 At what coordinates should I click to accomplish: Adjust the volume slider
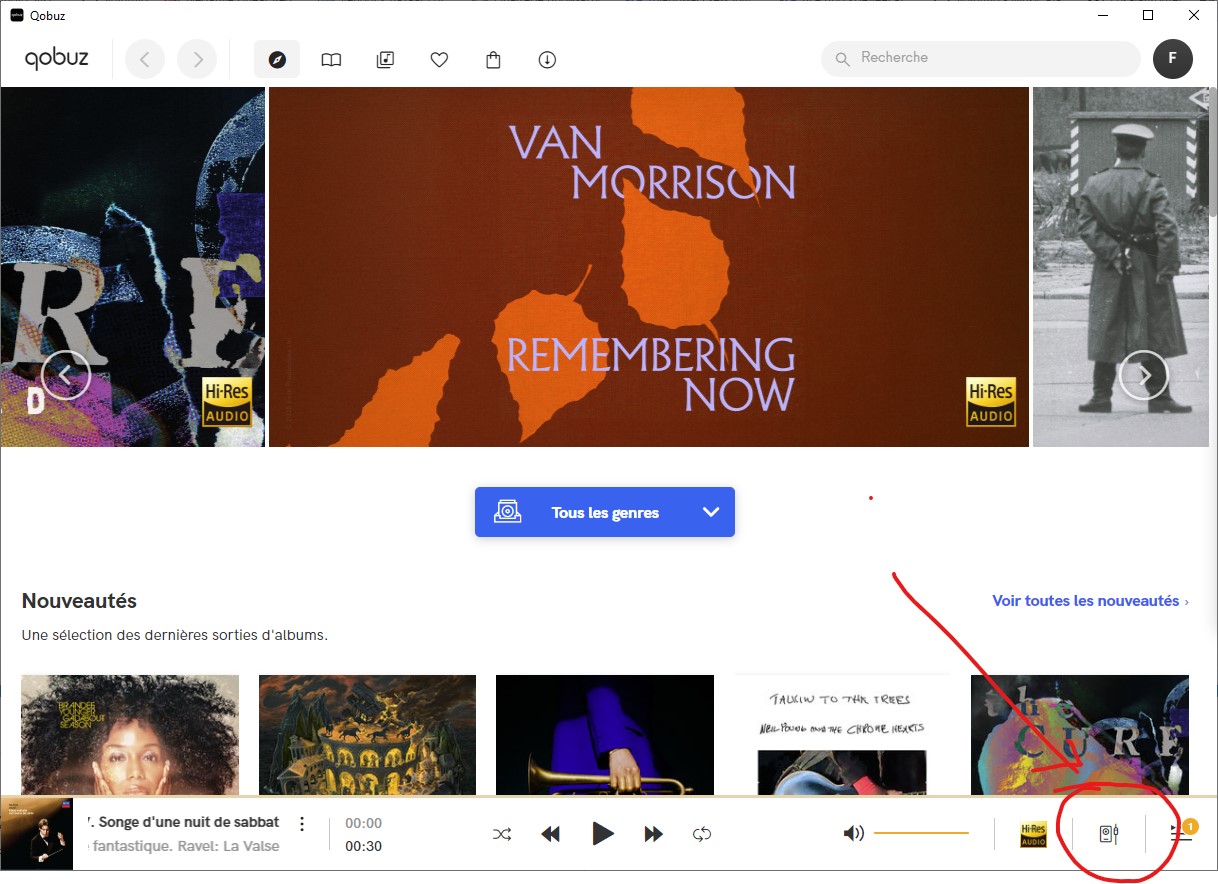pyautogui.click(x=921, y=833)
